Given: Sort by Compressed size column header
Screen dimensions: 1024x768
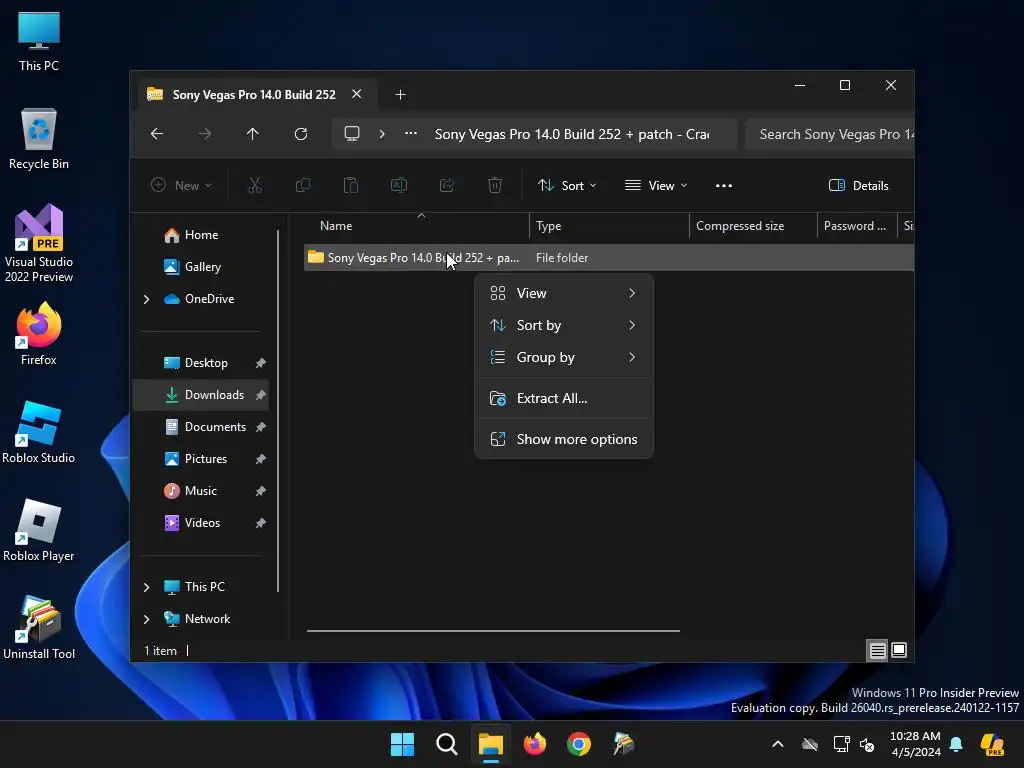Looking at the screenshot, I should pos(753,226).
